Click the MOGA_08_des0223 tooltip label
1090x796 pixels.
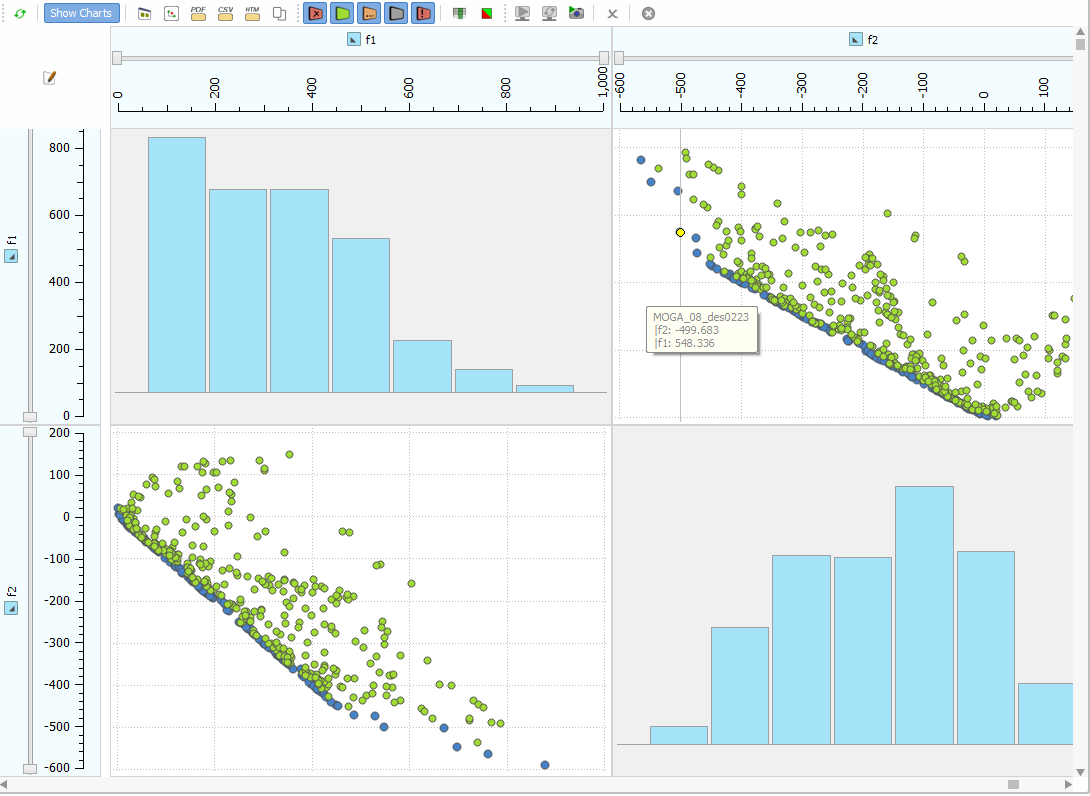(701, 317)
